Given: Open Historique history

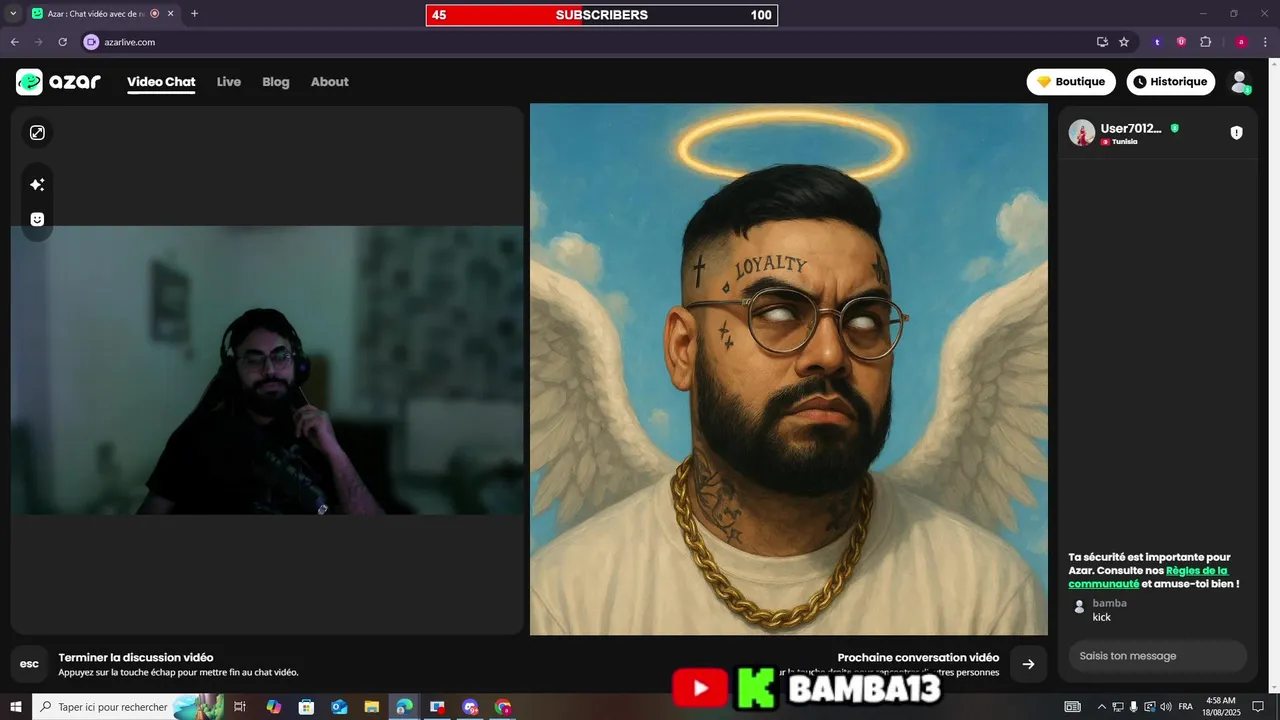Looking at the screenshot, I should 1170,82.
